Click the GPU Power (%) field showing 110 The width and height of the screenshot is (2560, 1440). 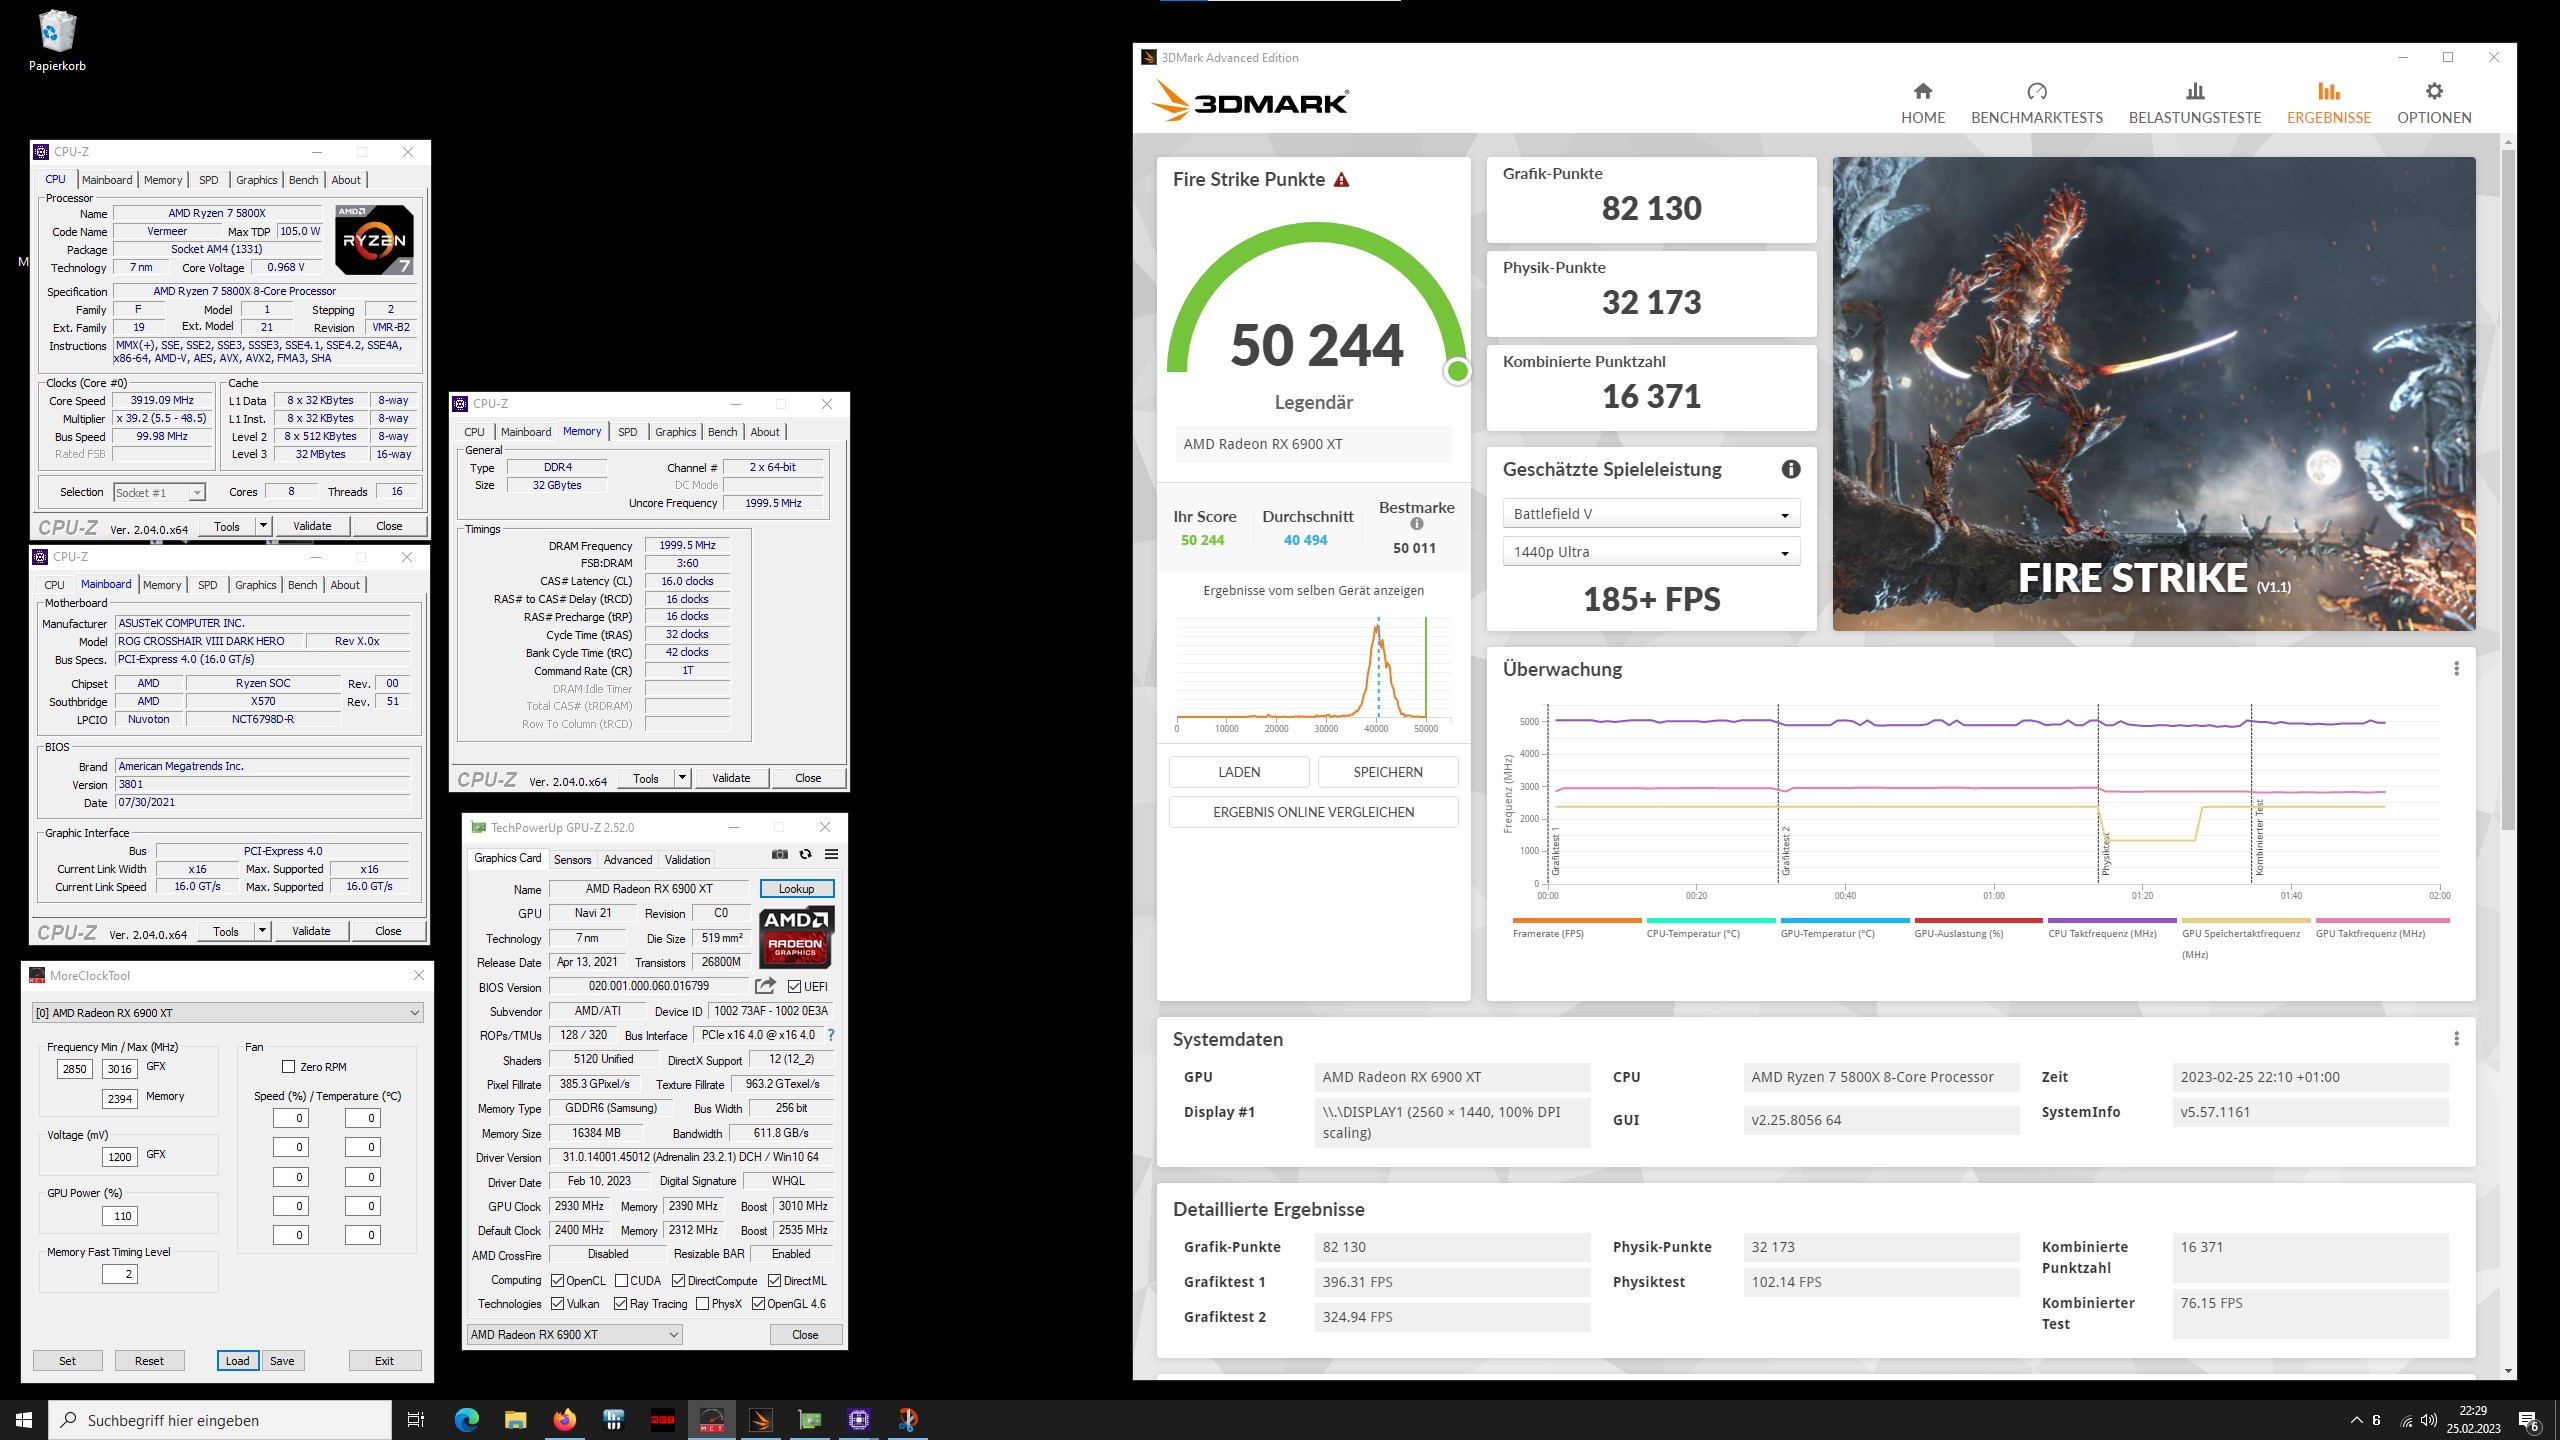tap(120, 1216)
